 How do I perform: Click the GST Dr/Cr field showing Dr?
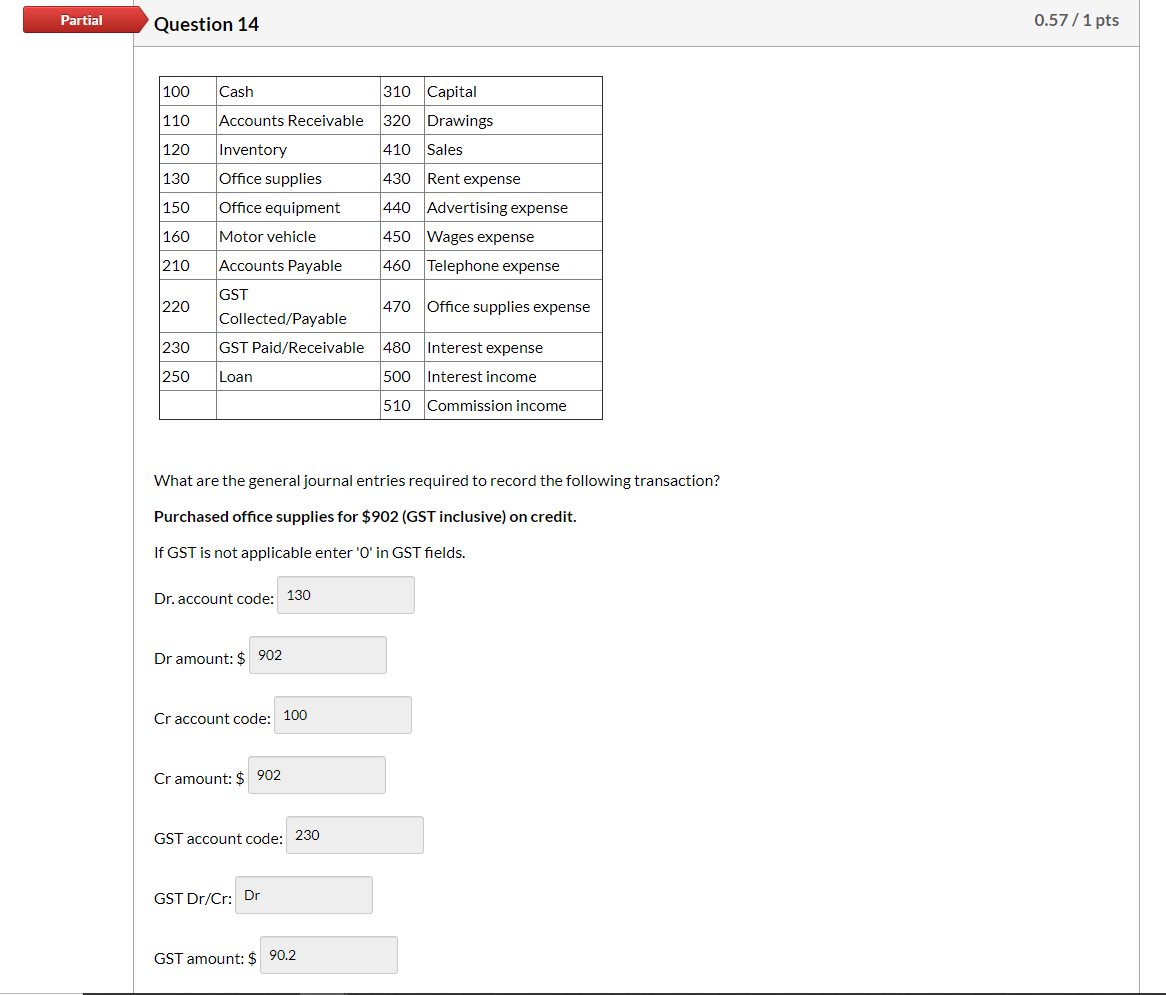[x=303, y=895]
